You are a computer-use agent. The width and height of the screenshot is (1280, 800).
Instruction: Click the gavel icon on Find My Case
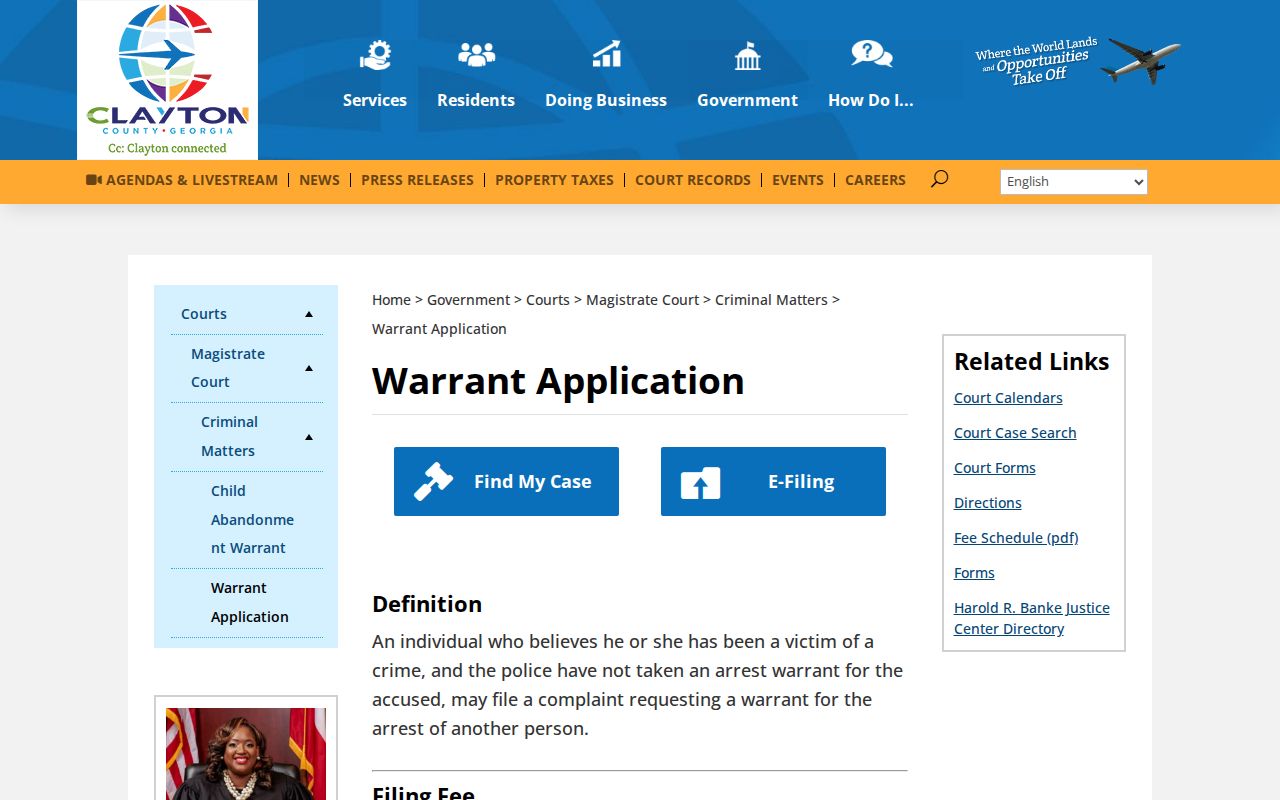tap(434, 481)
